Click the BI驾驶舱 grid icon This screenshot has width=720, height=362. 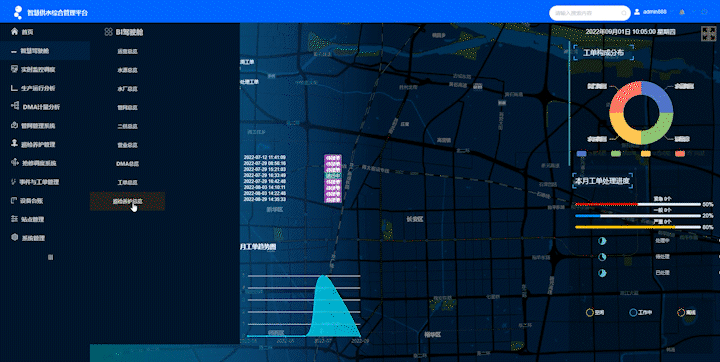coord(108,32)
